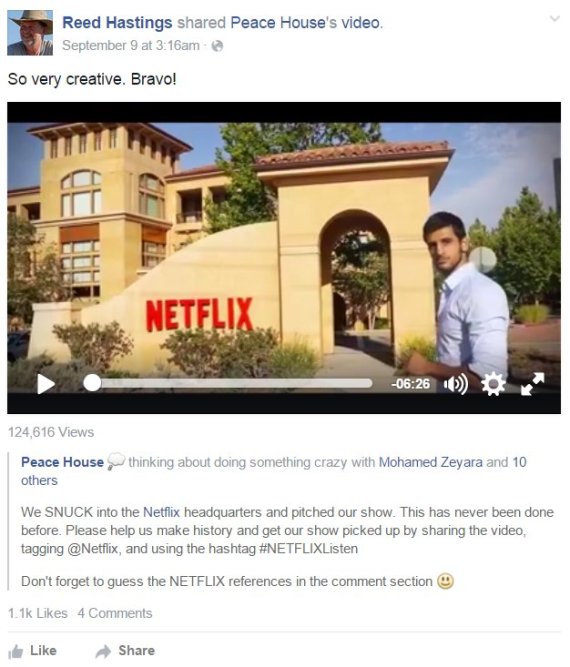Play the Netflix video

point(46,384)
